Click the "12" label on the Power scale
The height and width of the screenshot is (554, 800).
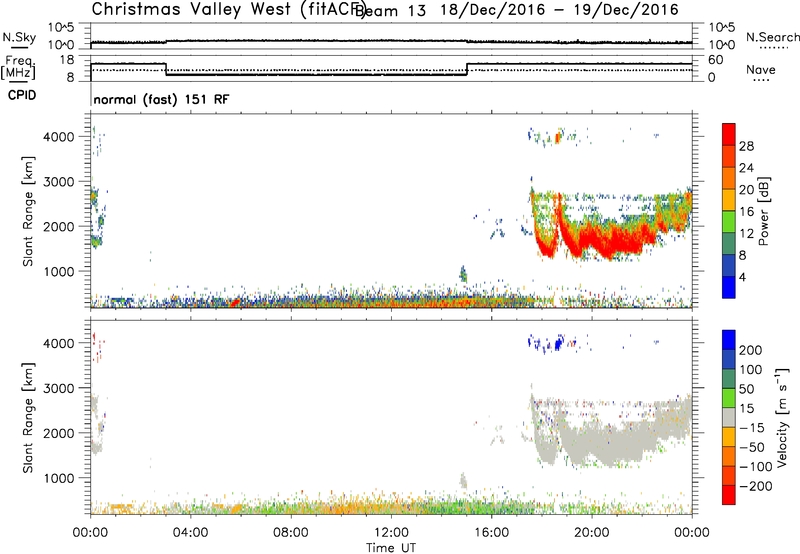tap(746, 234)
